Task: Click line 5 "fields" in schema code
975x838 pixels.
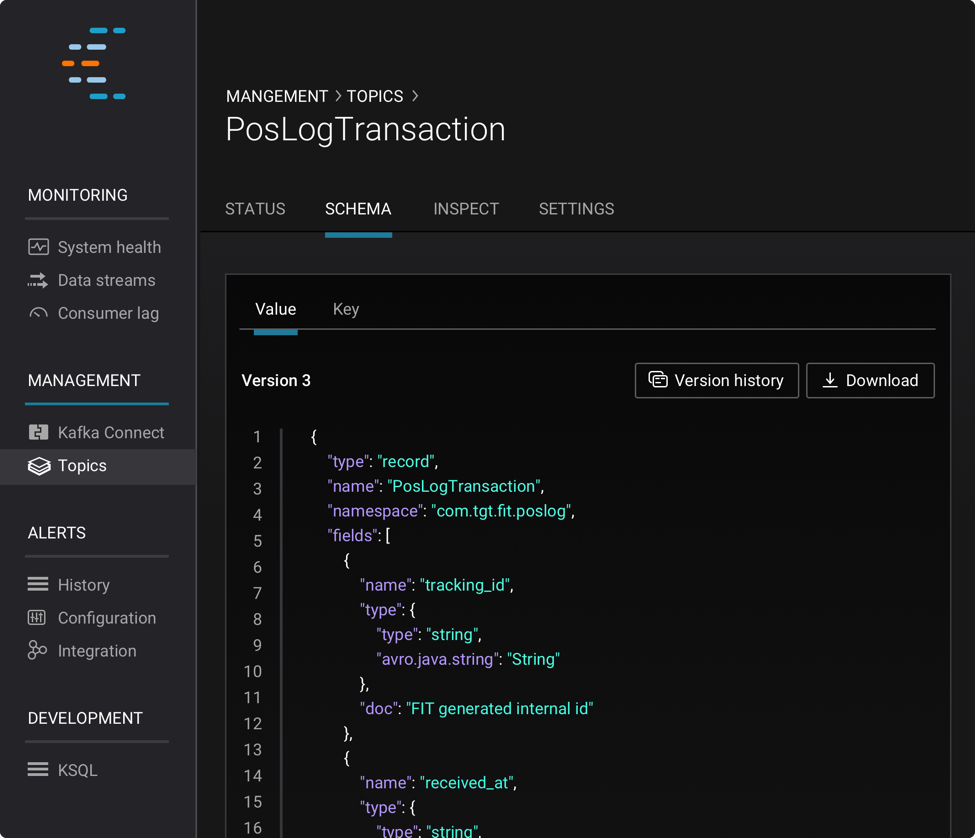Action: [353, 536]
